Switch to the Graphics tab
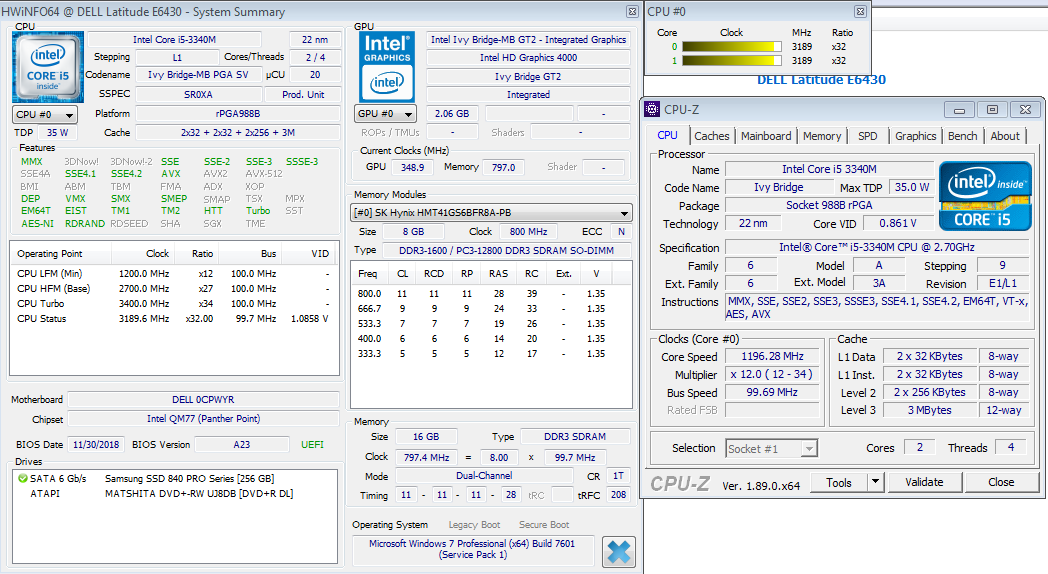 916,136
